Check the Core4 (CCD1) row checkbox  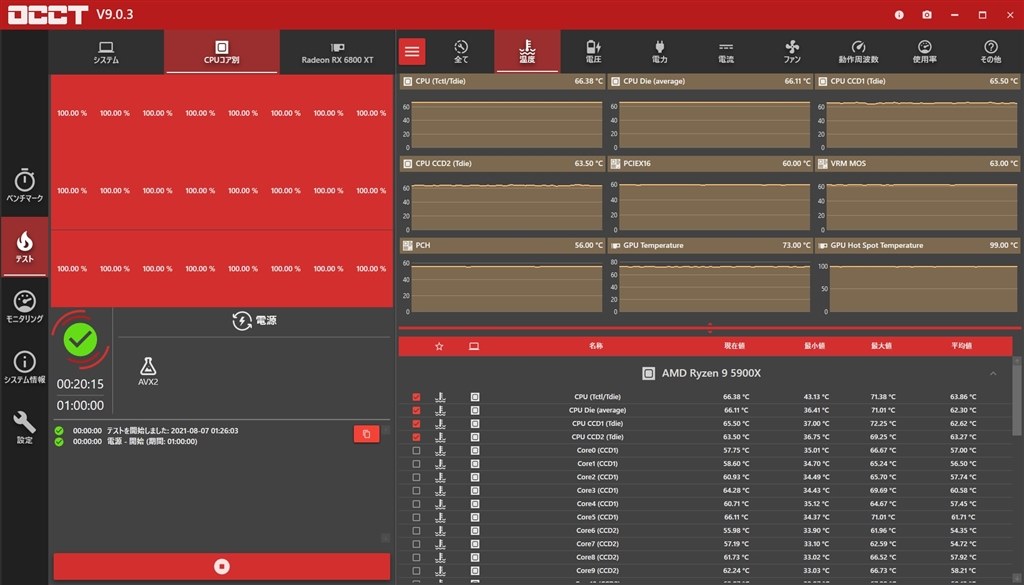pos(416,504)
